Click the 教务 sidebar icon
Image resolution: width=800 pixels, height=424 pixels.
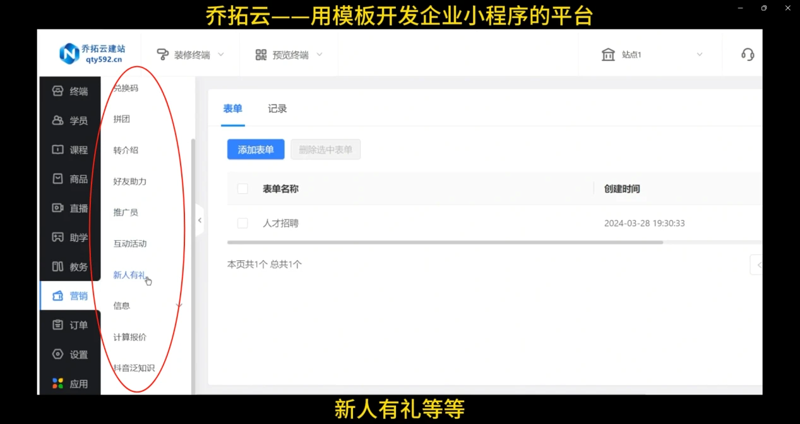[x=58, y=266]
